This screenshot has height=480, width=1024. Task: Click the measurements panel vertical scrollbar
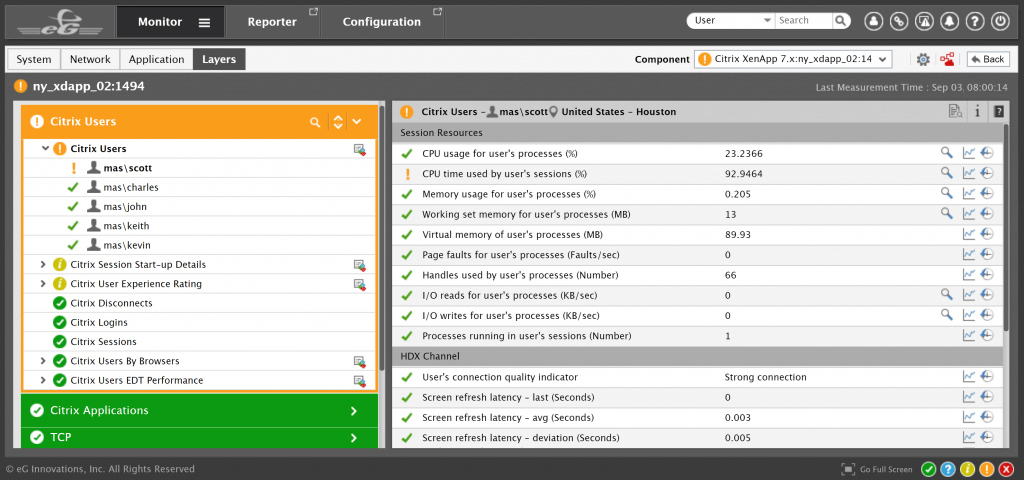tap(1007, 225)
